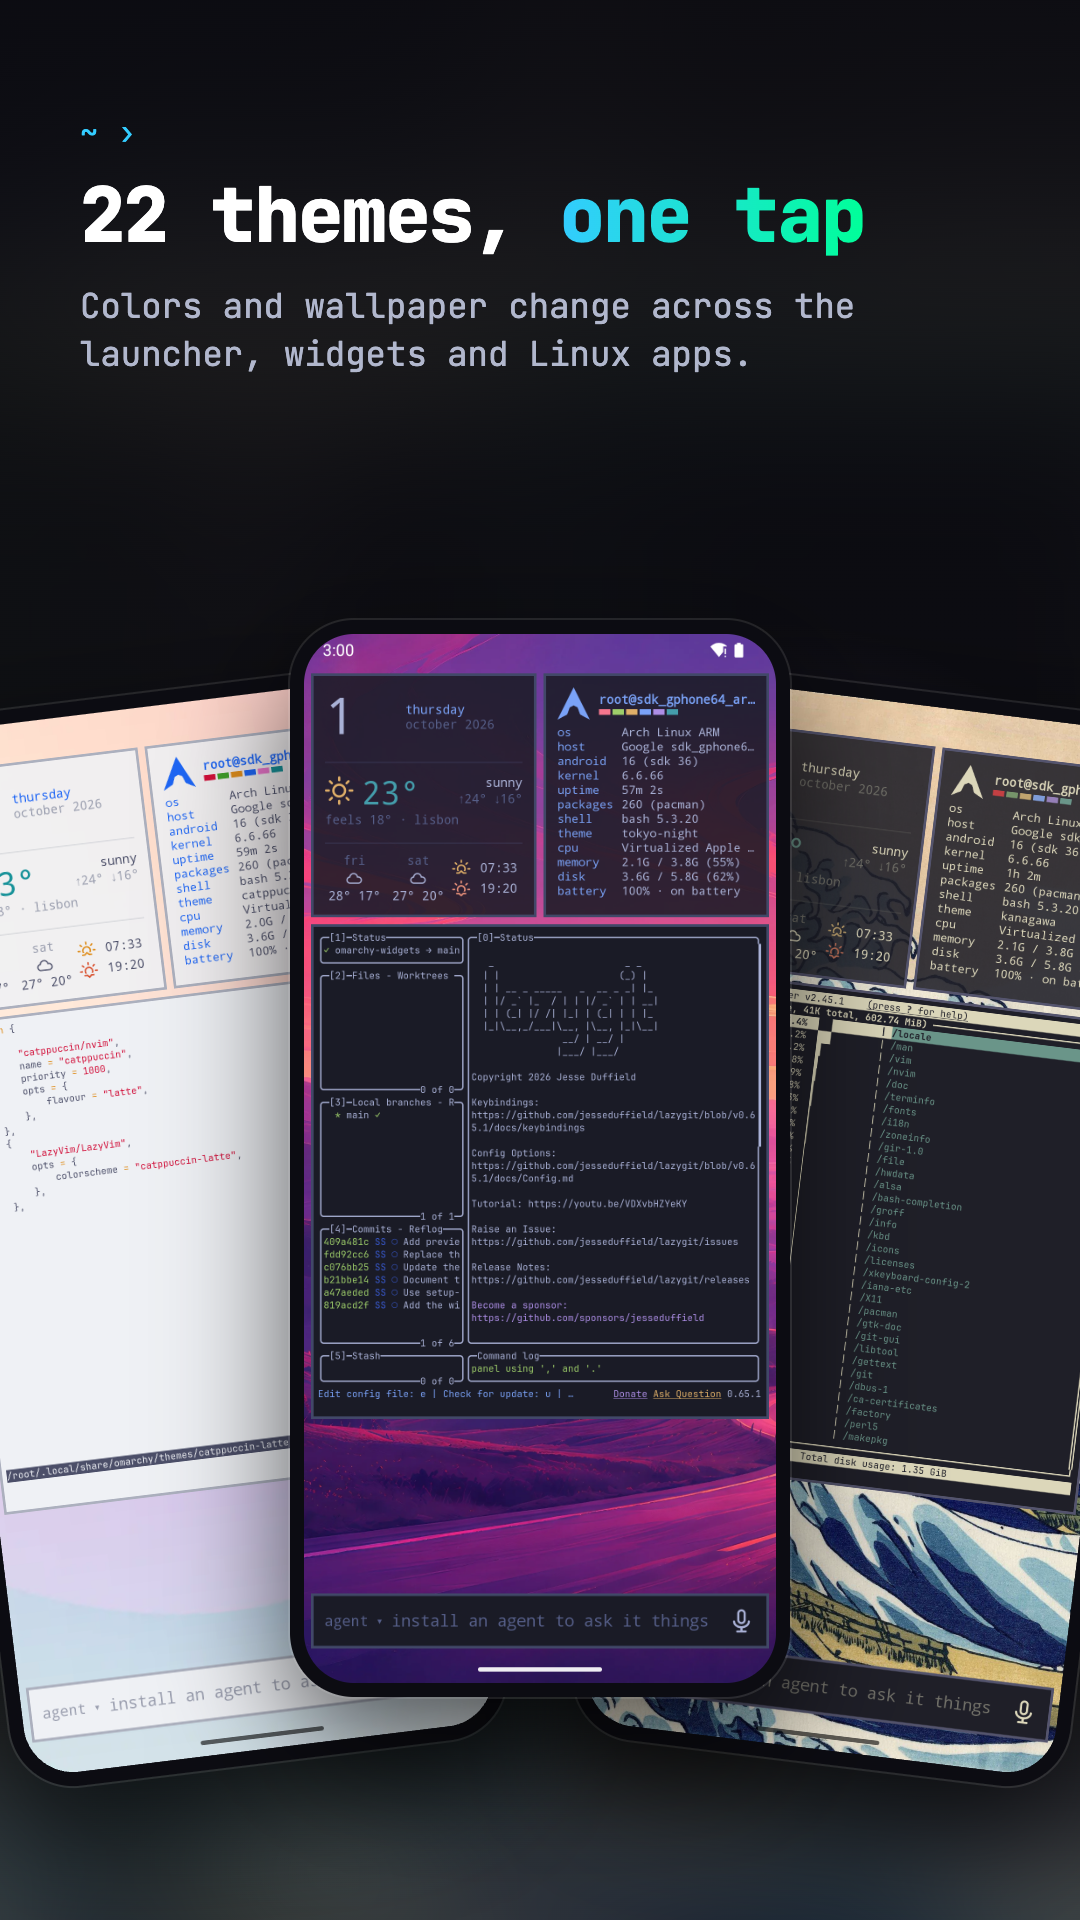Select commit b21bbe14 Document
This screenshot has height=1920, width=1080.
tap(391, 1280)
